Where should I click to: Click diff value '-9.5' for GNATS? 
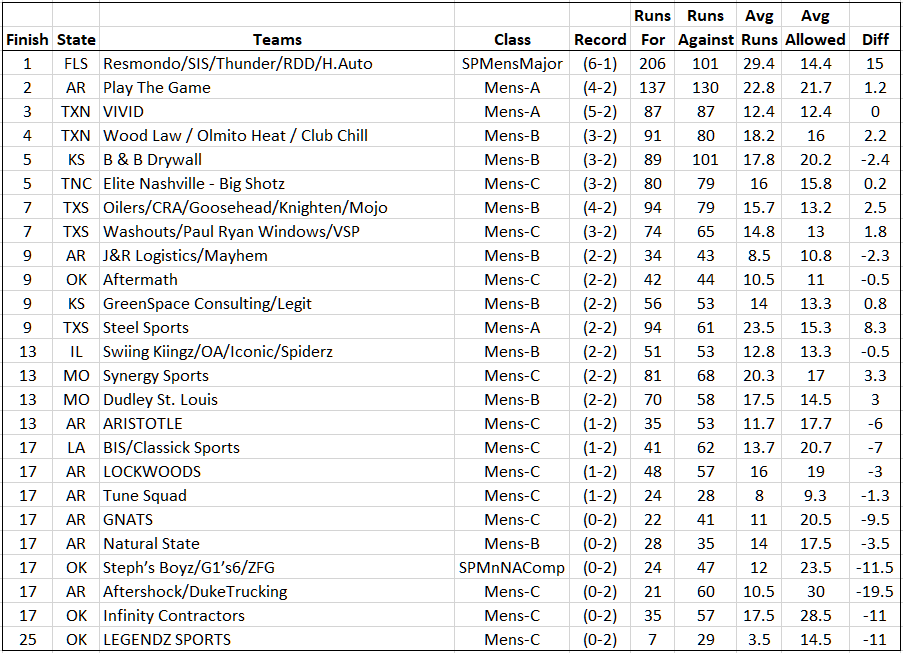point(874,519)
